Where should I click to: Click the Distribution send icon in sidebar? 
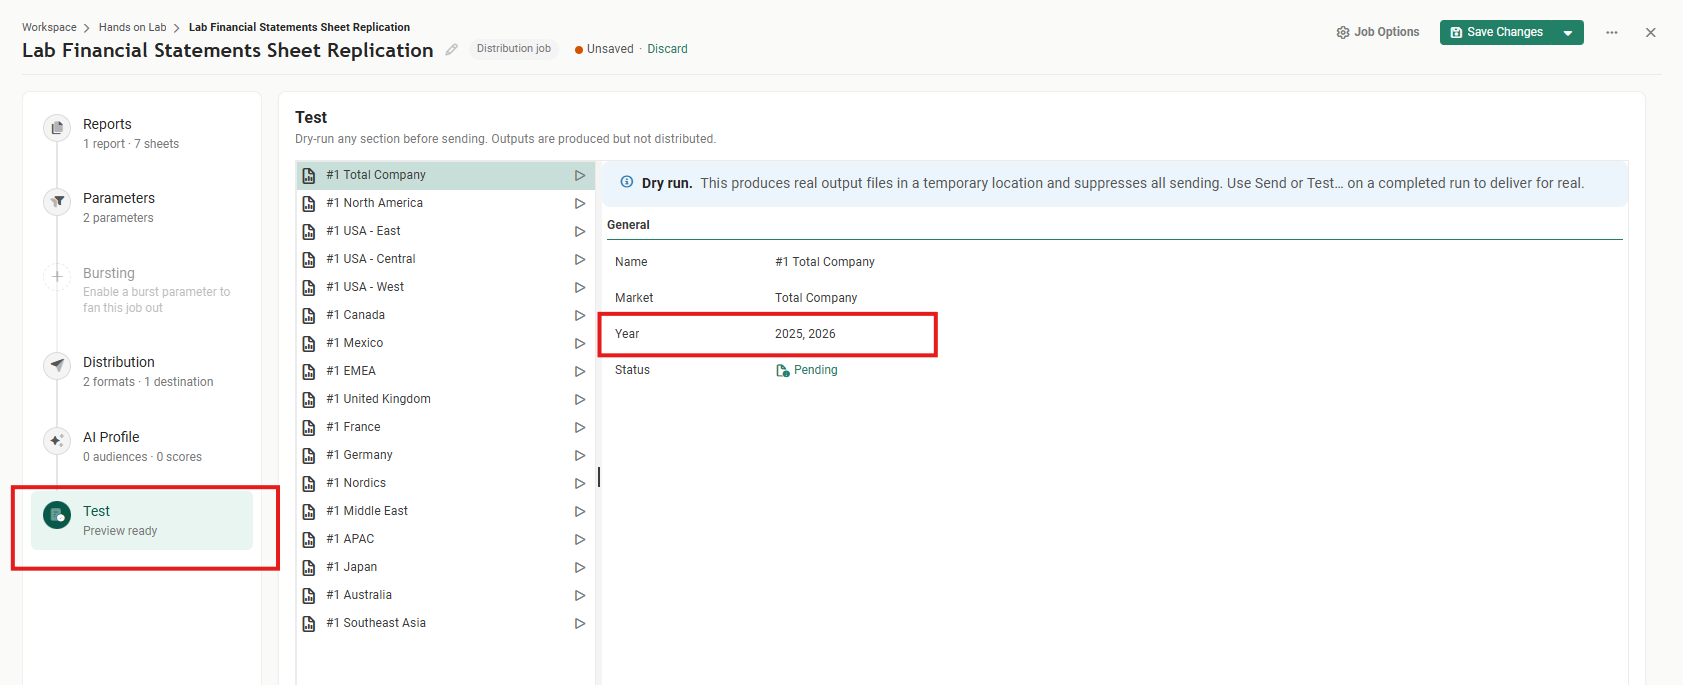click(57, 366)
